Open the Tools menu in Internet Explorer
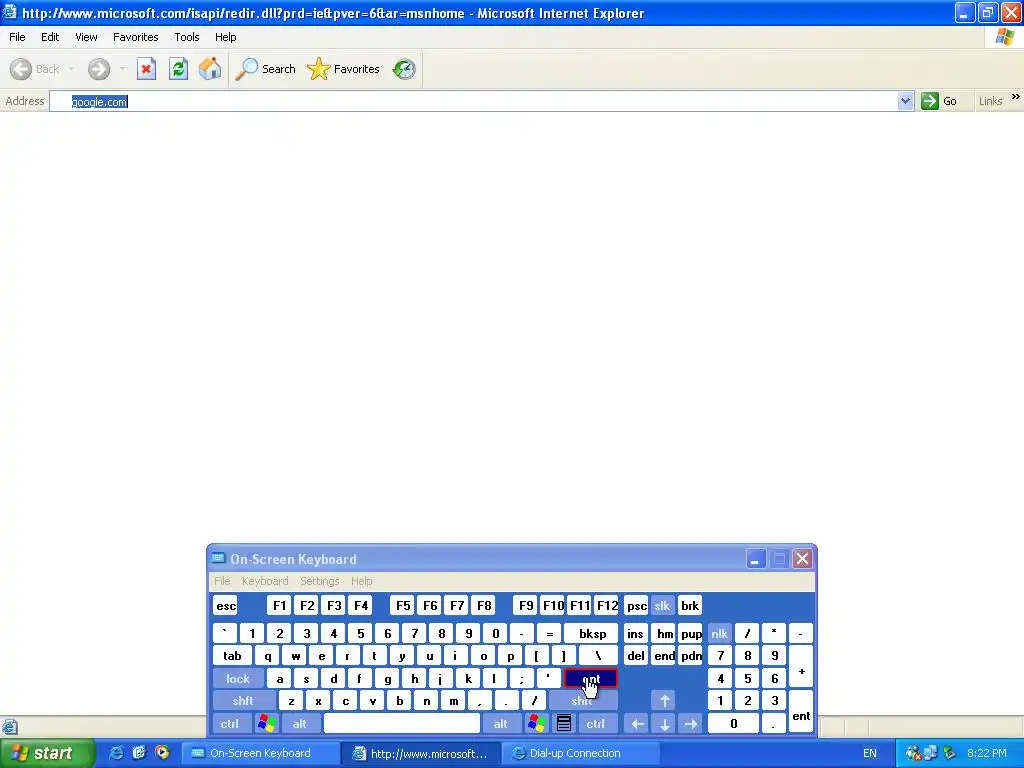Viewport: 1024px width, 768px height. click(x=187, y=37)
